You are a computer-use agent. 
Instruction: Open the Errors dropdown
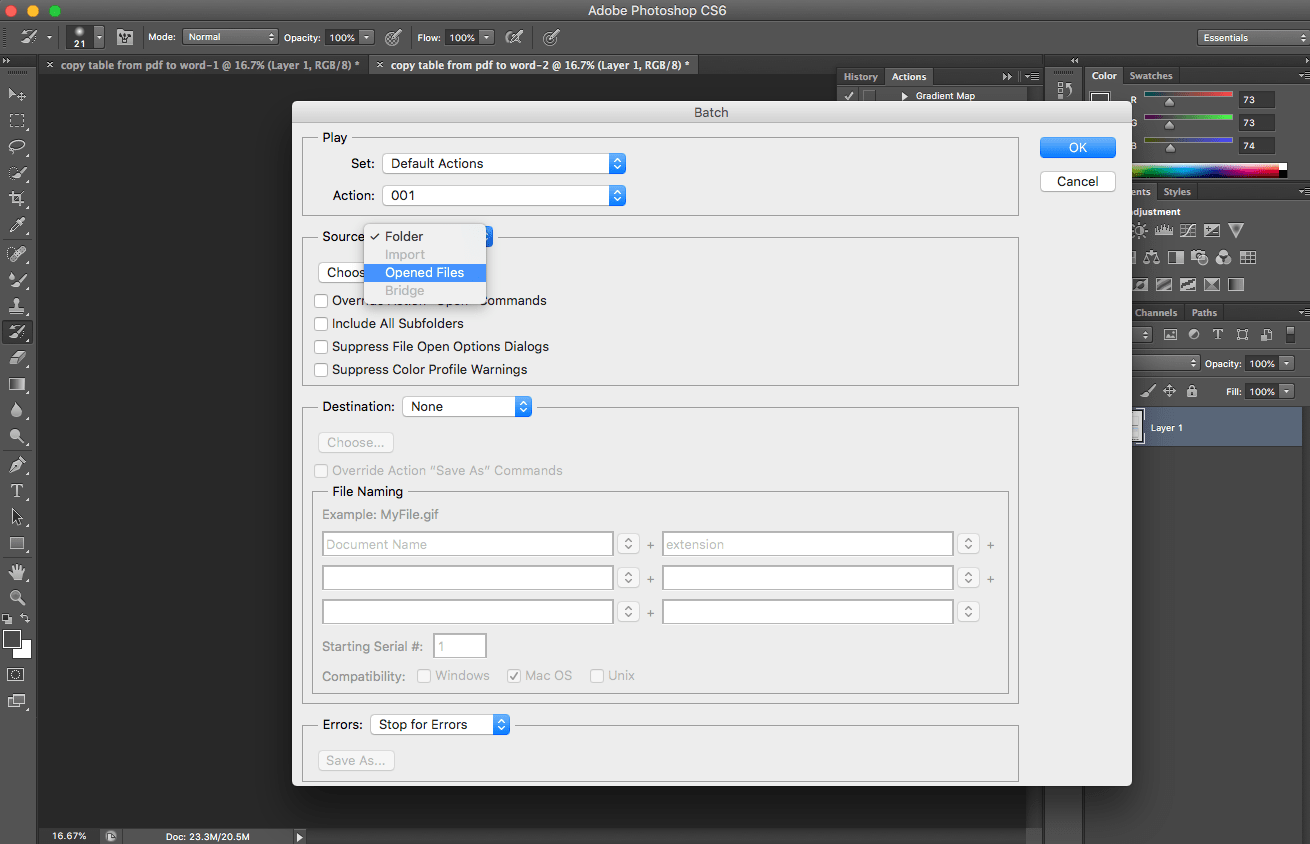439,724
